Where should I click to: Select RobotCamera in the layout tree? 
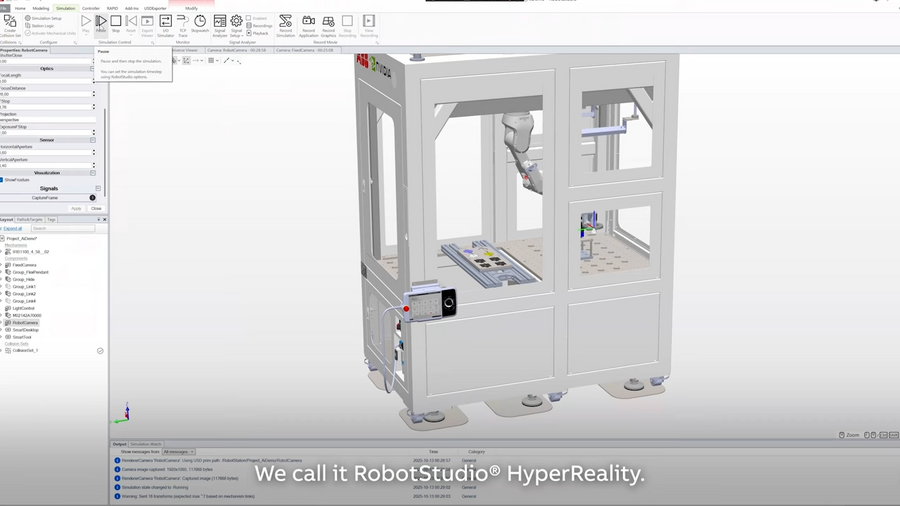click(25, 322)
